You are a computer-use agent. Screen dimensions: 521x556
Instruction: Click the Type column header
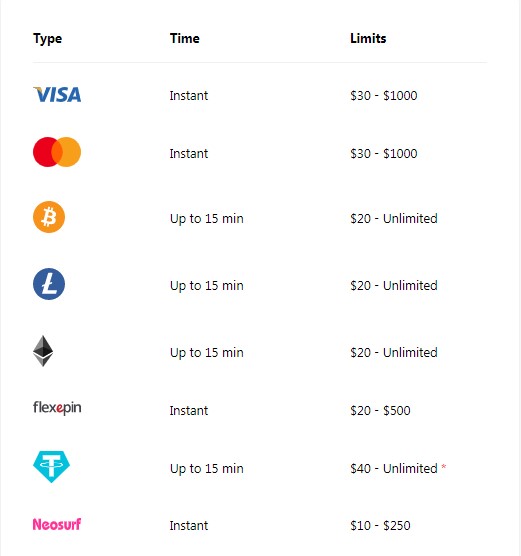coord(48,39)
